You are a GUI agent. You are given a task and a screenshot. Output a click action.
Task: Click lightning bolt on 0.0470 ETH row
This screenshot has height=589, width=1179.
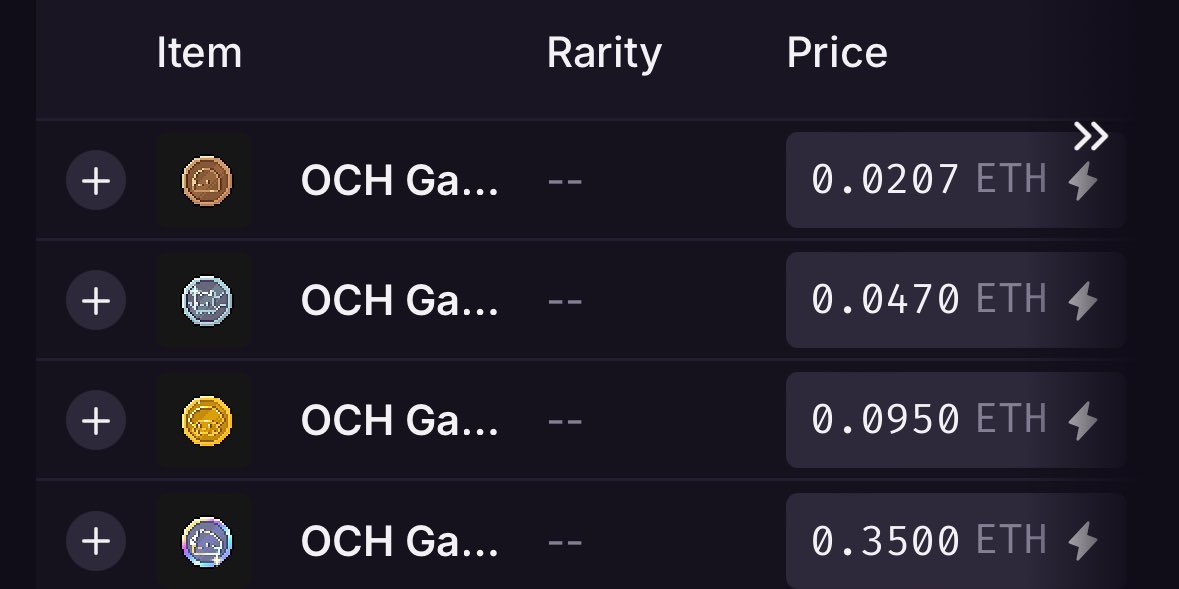pyautogui.click(x=1083, y=300)
